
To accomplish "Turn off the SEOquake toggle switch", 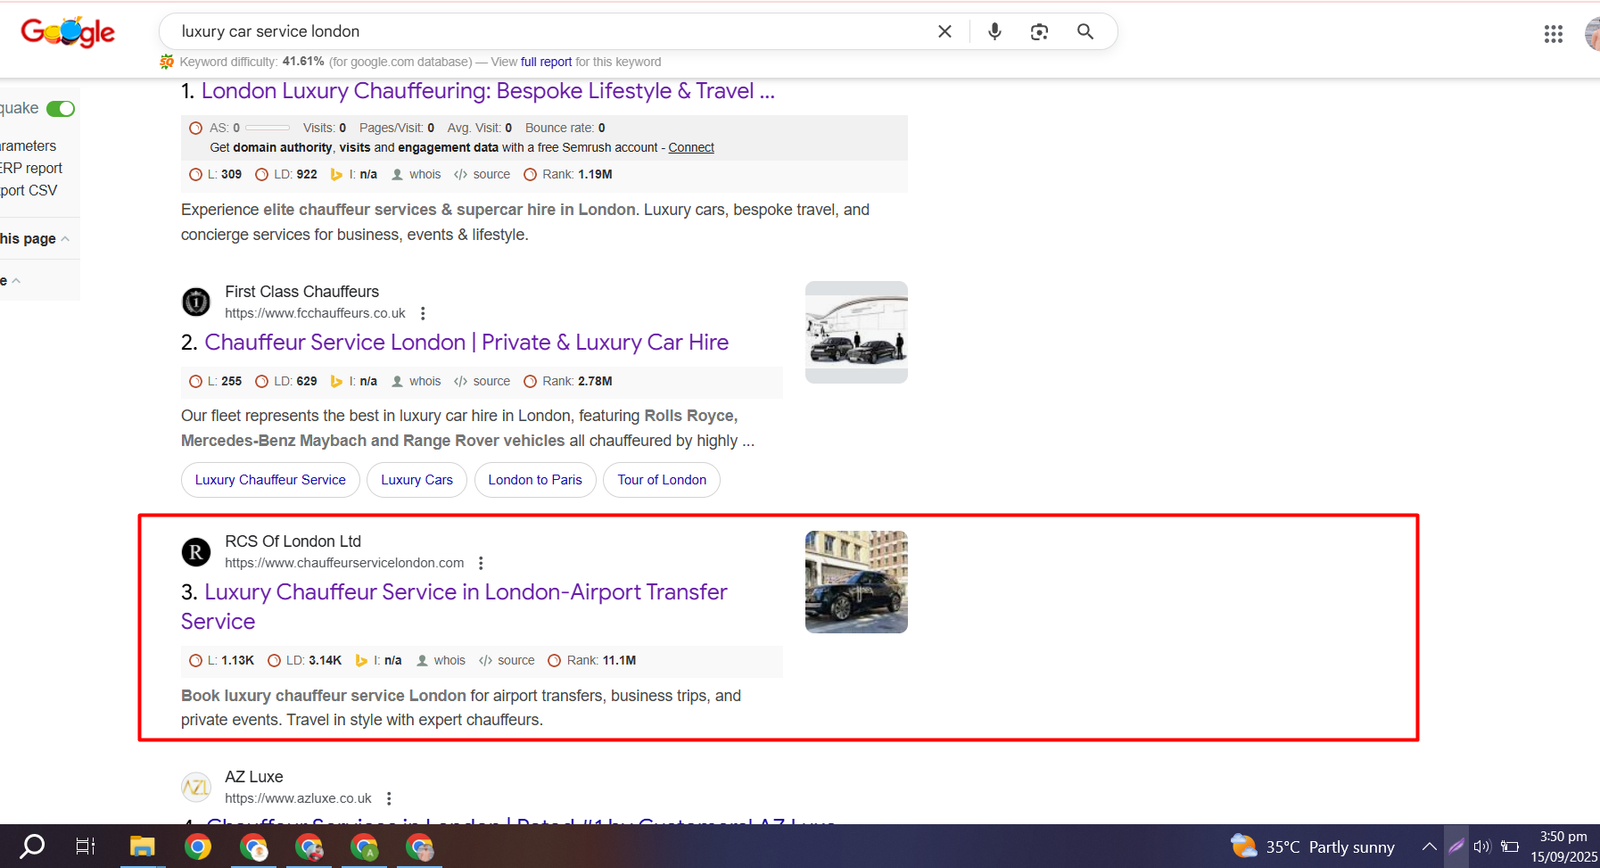I will tap(60, 109).
